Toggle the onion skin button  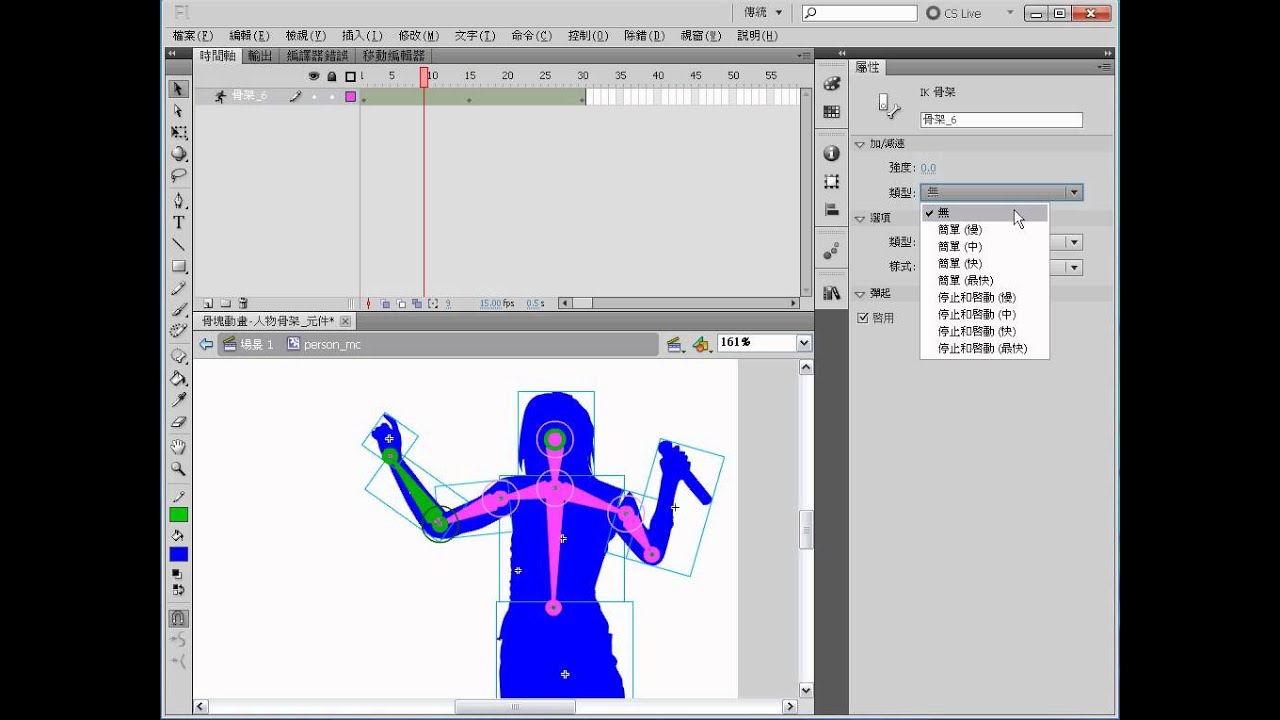tap(385, 303)
